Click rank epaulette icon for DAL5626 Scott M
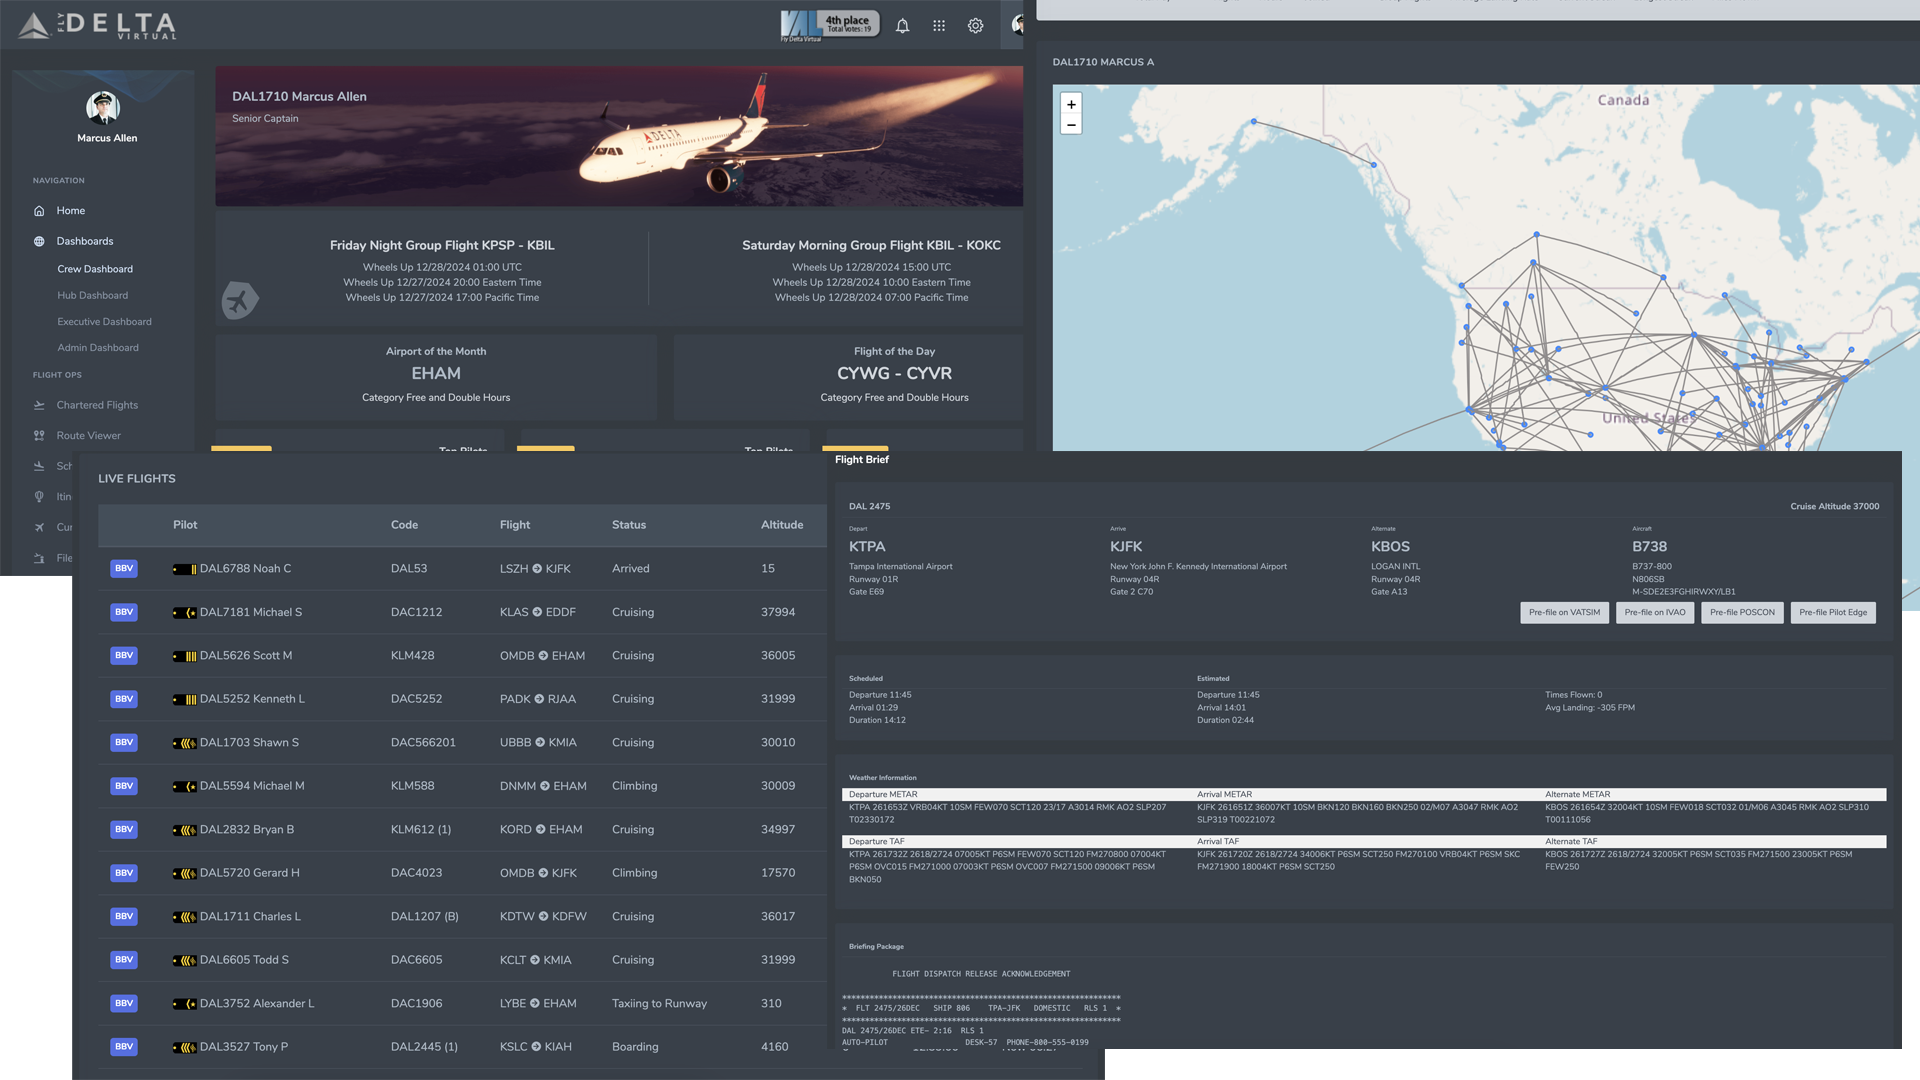Screen dimensions: 1920x1080 [184, 656]
